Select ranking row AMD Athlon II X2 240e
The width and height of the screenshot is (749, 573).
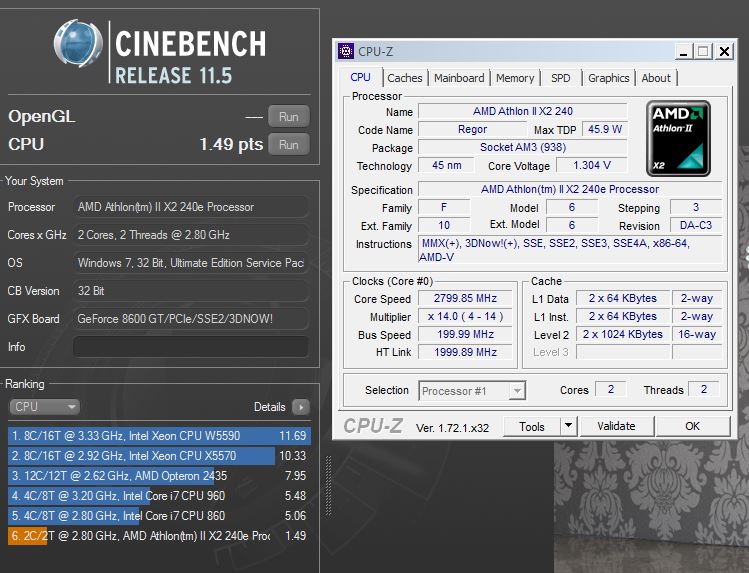[160, 536]
